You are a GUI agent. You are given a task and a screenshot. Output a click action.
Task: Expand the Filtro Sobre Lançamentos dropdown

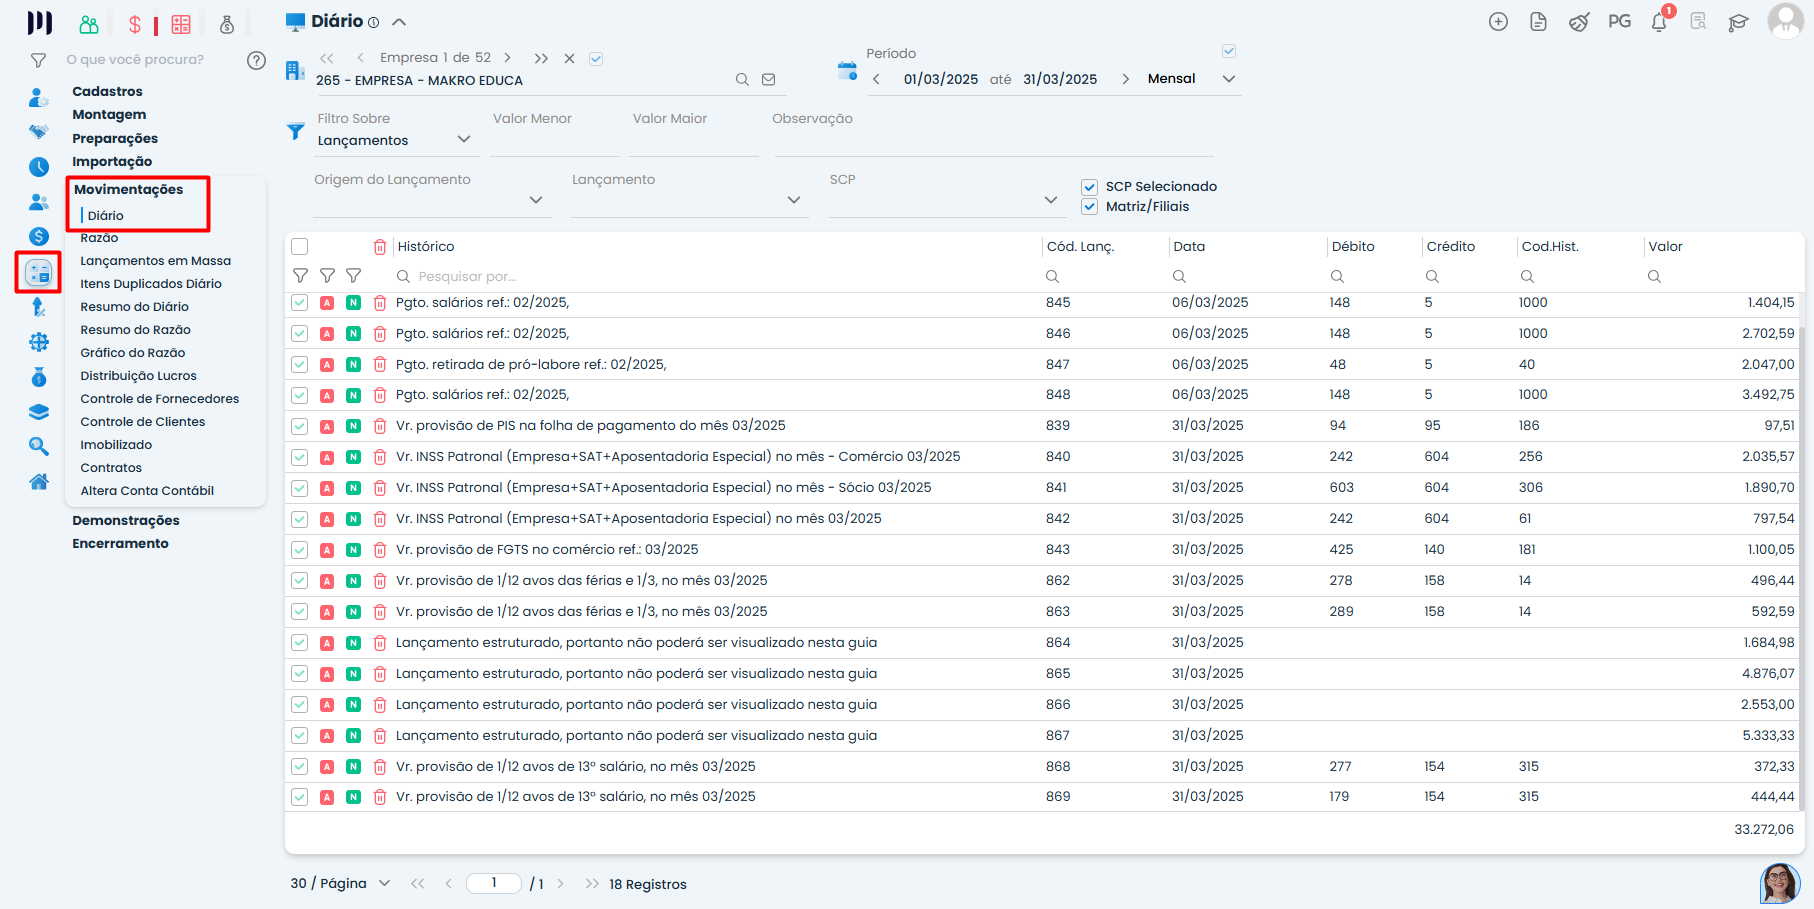(x=463, y=140)
